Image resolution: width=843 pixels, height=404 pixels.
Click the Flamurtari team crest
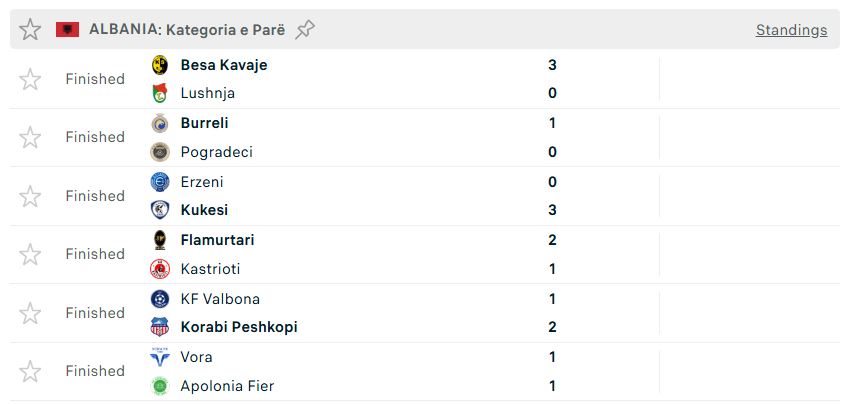coord(160,240)
